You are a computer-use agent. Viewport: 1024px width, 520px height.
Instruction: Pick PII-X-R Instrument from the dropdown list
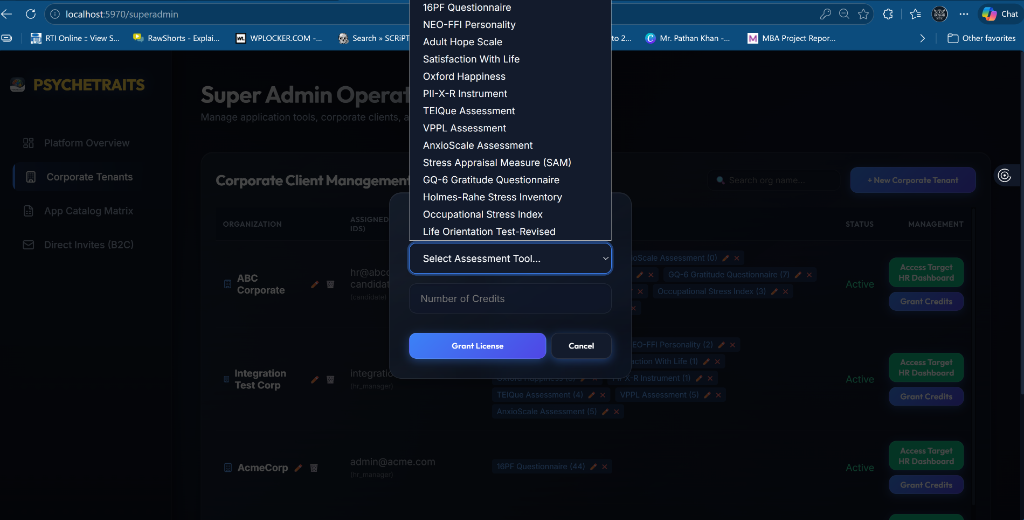pyautogui.click(x=510, y=93)
